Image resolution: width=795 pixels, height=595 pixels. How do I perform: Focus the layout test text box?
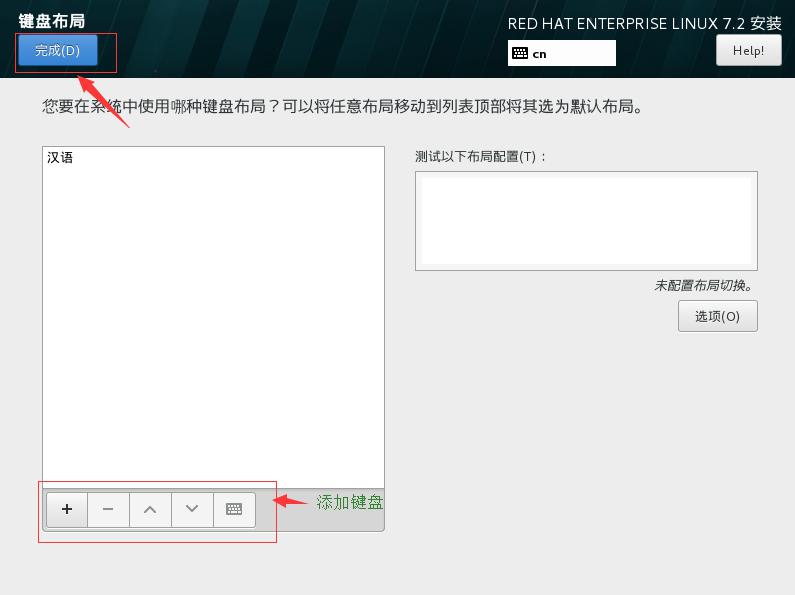[586, 220]
